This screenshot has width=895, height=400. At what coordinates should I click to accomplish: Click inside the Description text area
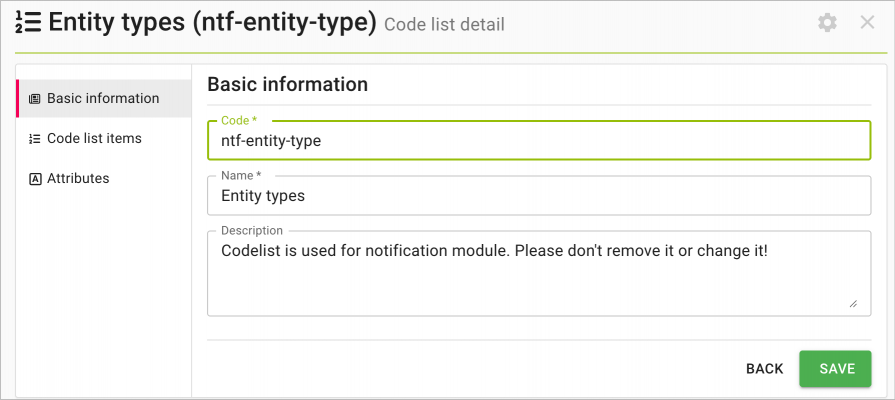(539, 273)
